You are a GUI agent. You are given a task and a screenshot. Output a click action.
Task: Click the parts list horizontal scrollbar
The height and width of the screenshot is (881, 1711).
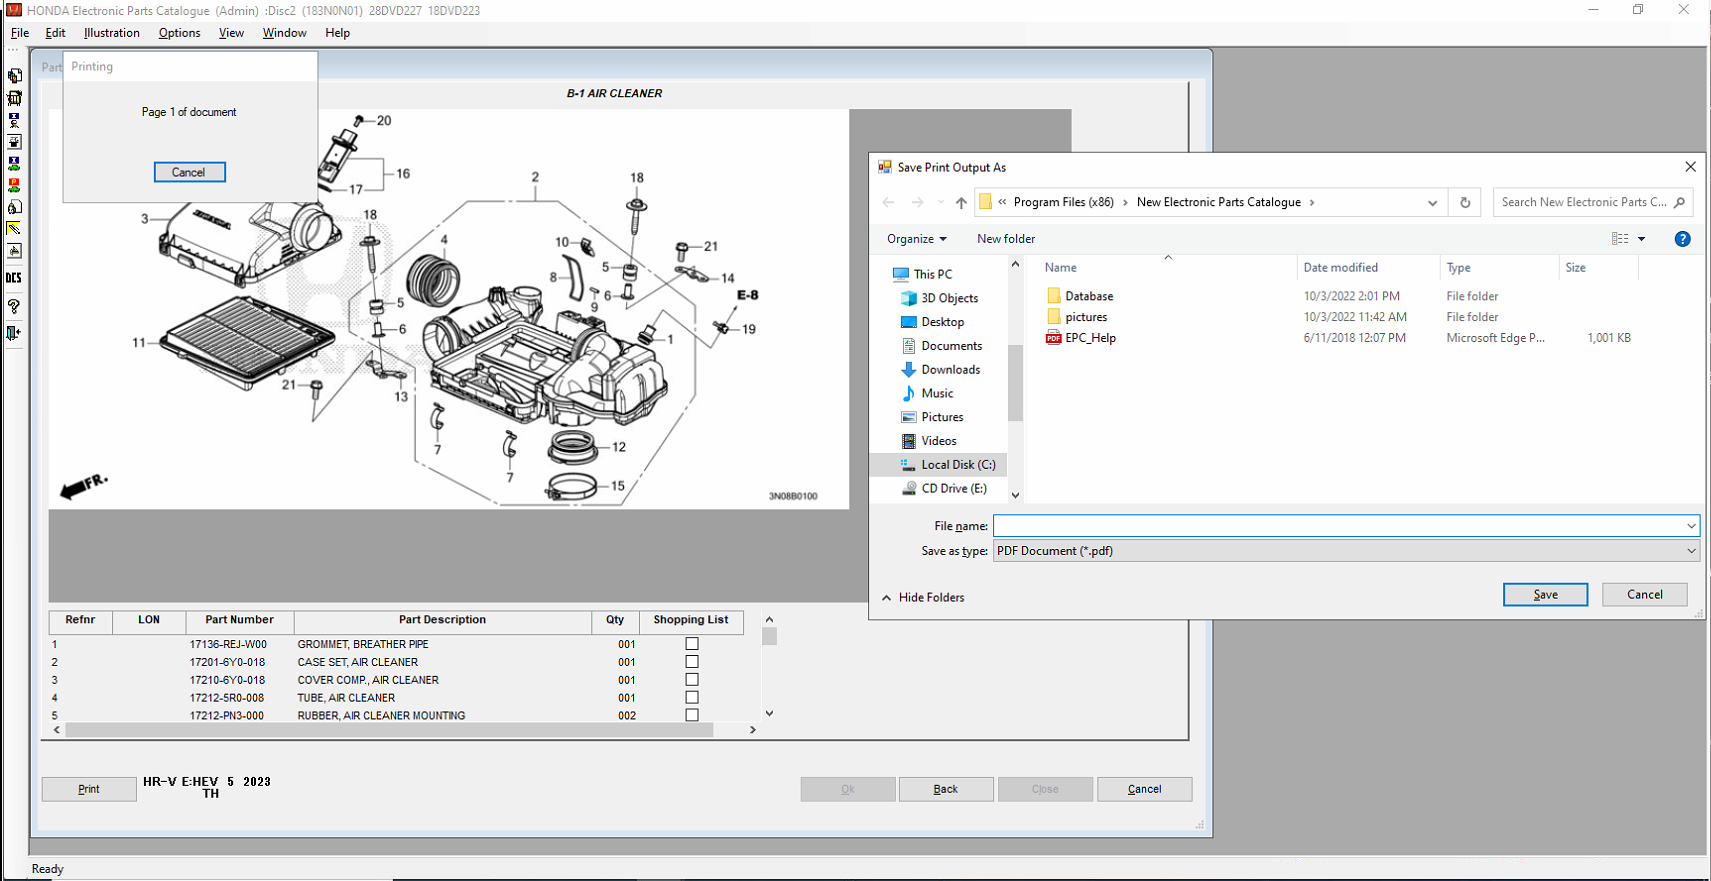pyautogui.click(x=390, y=730)
